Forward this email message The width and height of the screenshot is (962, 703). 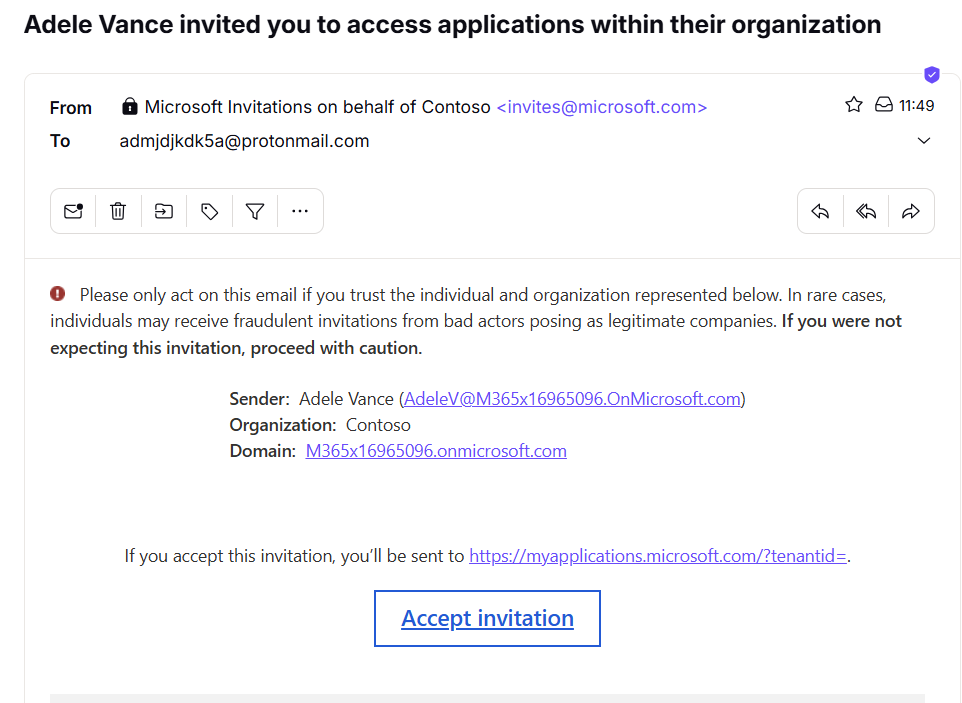[x=911, y=211]
